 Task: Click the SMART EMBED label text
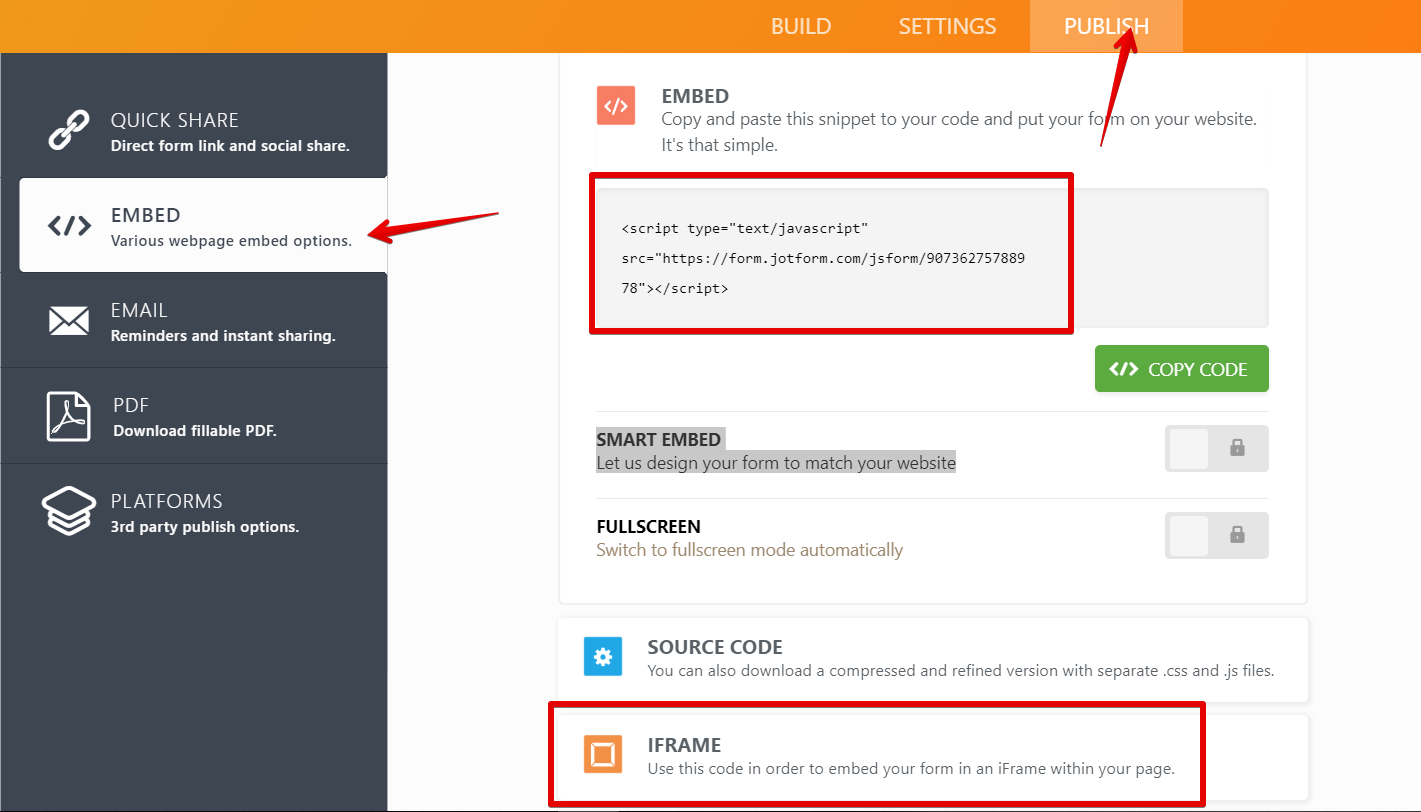click(x=658, y=439)
